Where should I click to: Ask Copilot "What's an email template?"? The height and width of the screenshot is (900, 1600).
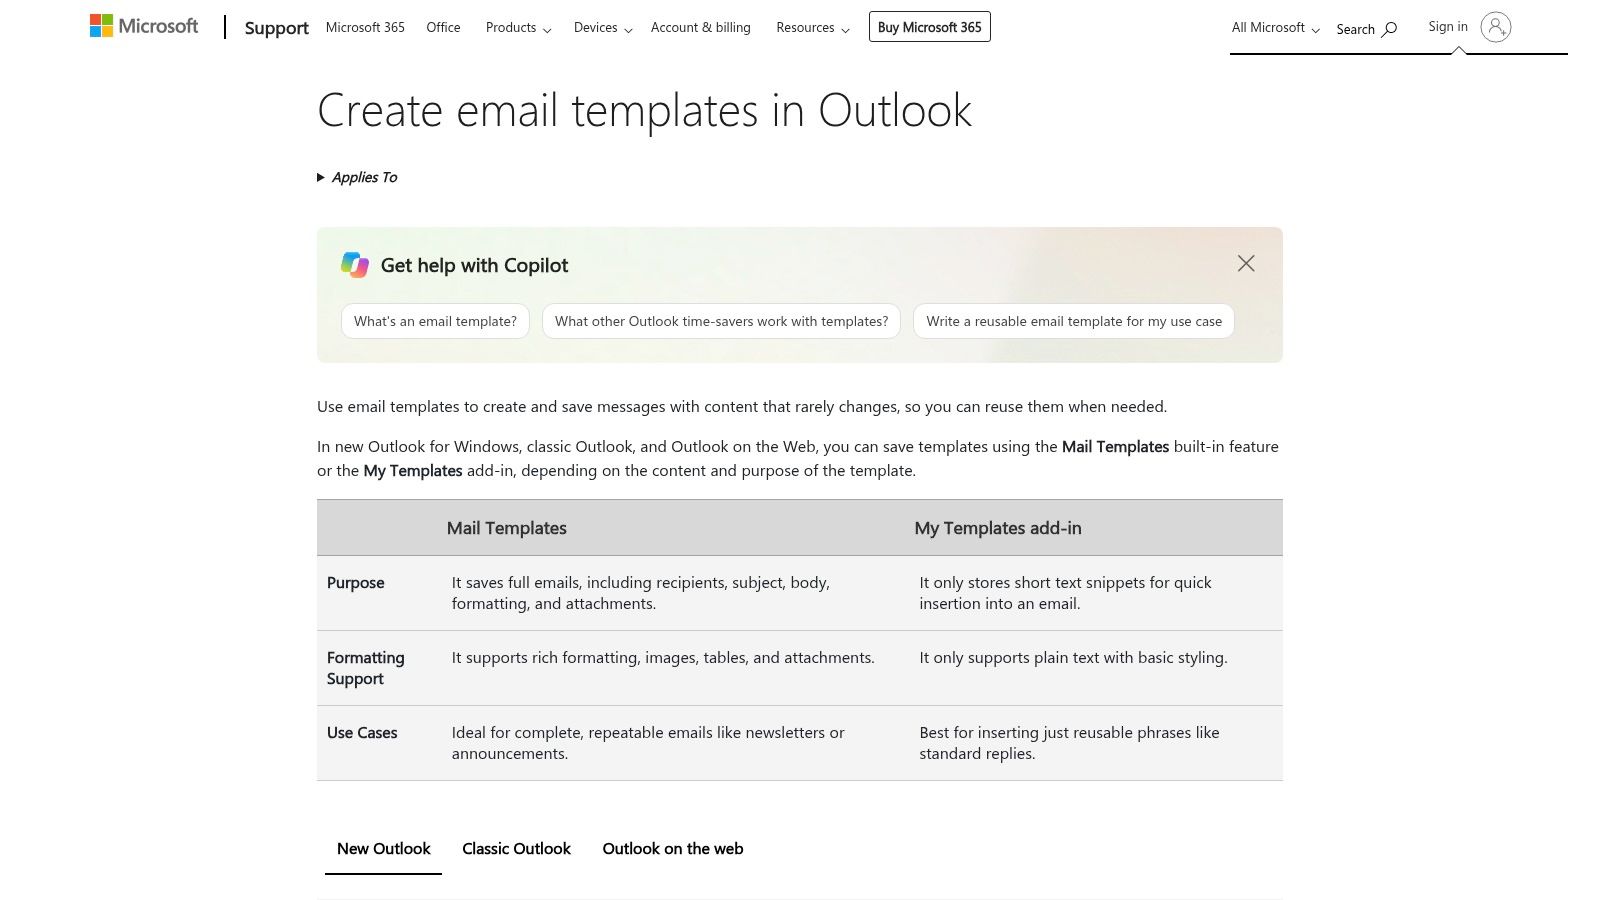435,321
